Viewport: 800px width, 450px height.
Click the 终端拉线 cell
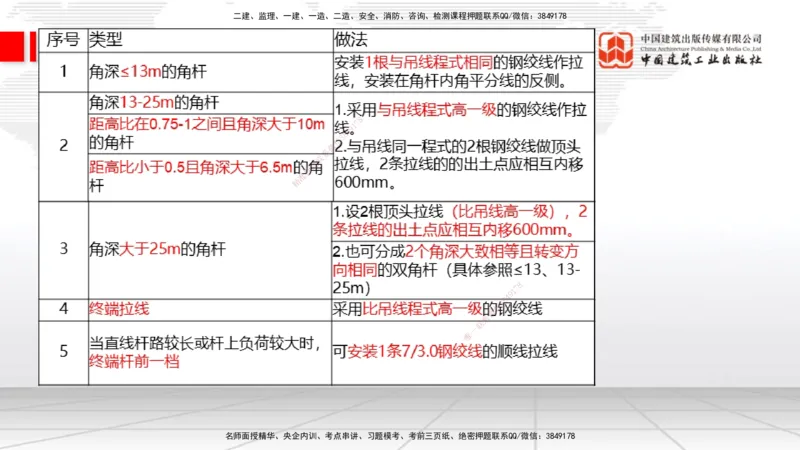[x=210, y=309]
